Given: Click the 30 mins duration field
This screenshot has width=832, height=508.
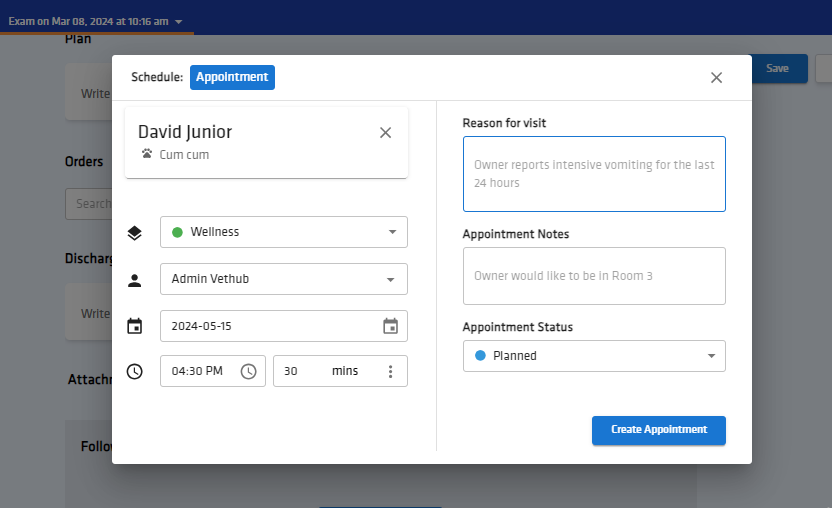Looking at the screenshot, I should [340, 371].
